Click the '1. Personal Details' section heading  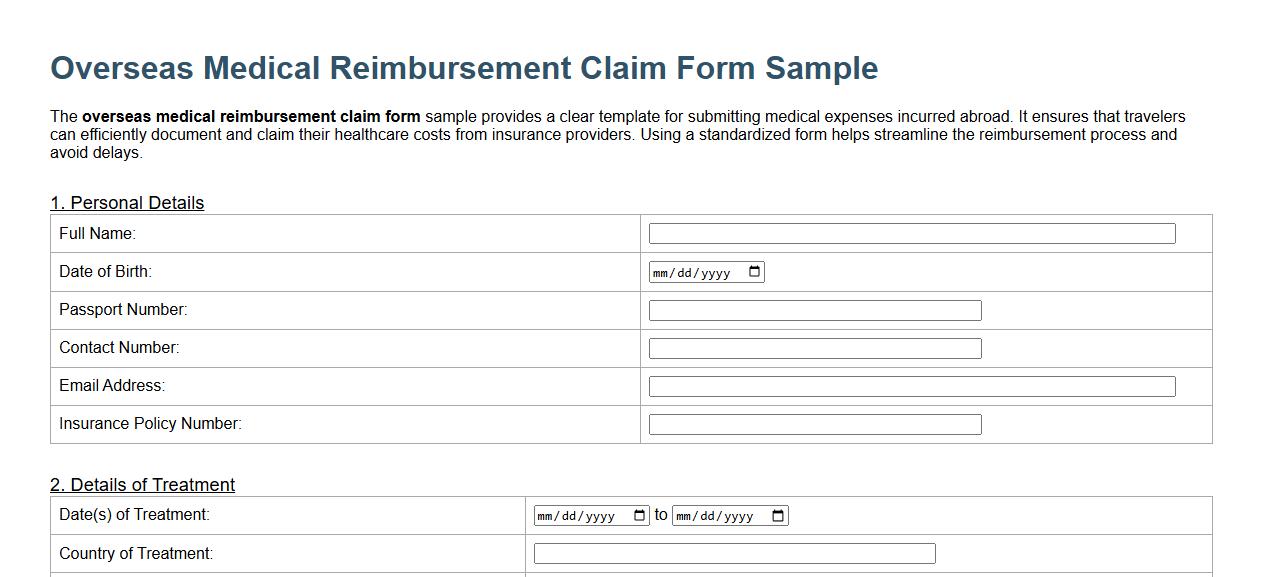[127, 203]
